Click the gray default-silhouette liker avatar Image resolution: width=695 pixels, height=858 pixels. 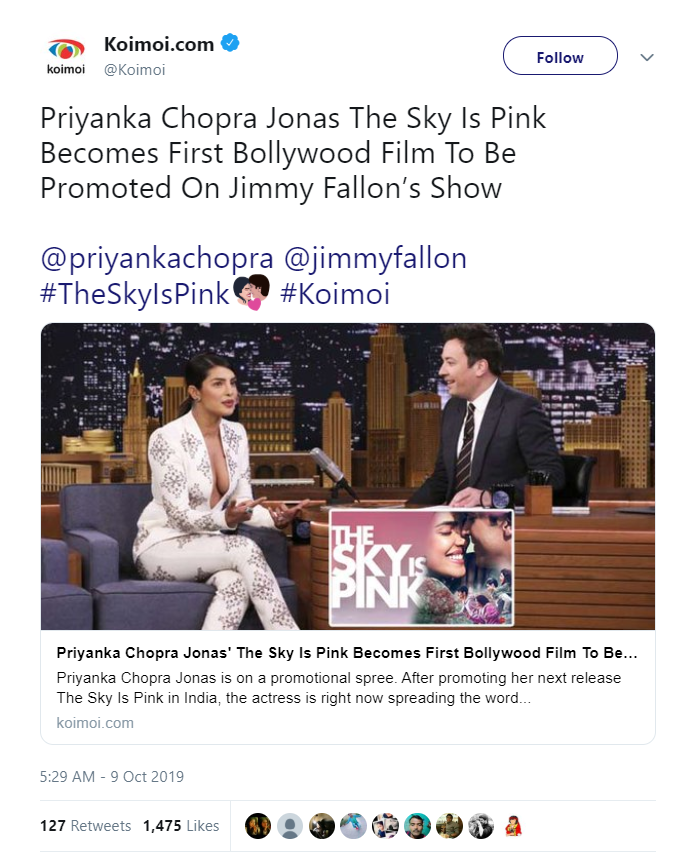click(289, 826)
